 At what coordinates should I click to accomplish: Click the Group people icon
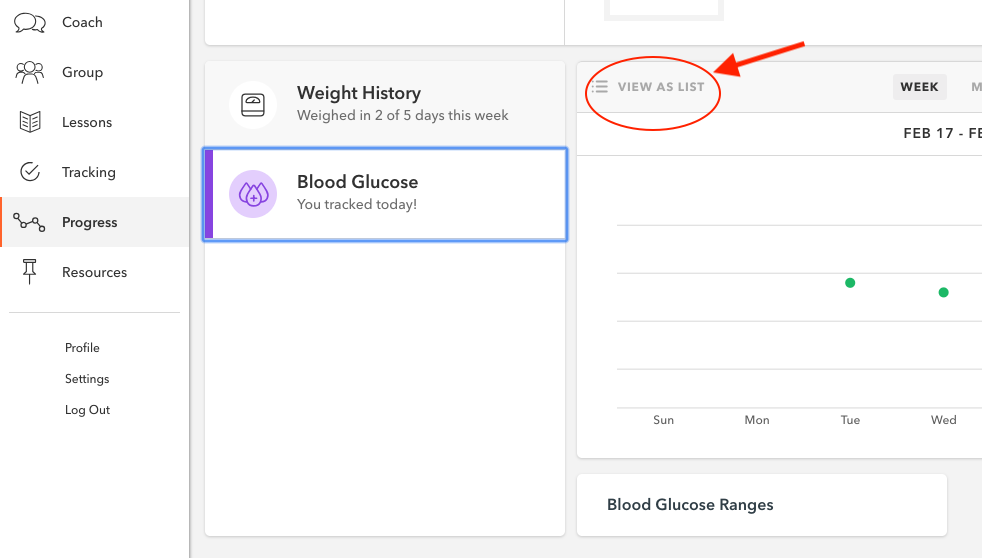(x=29, y=73)
